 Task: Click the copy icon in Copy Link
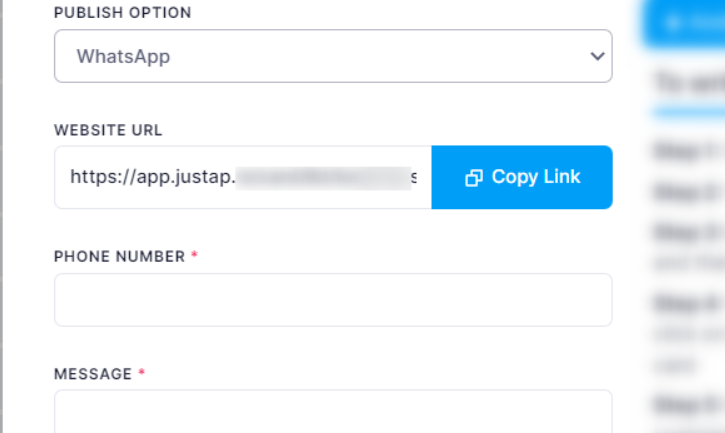click(x=474, y=178)
